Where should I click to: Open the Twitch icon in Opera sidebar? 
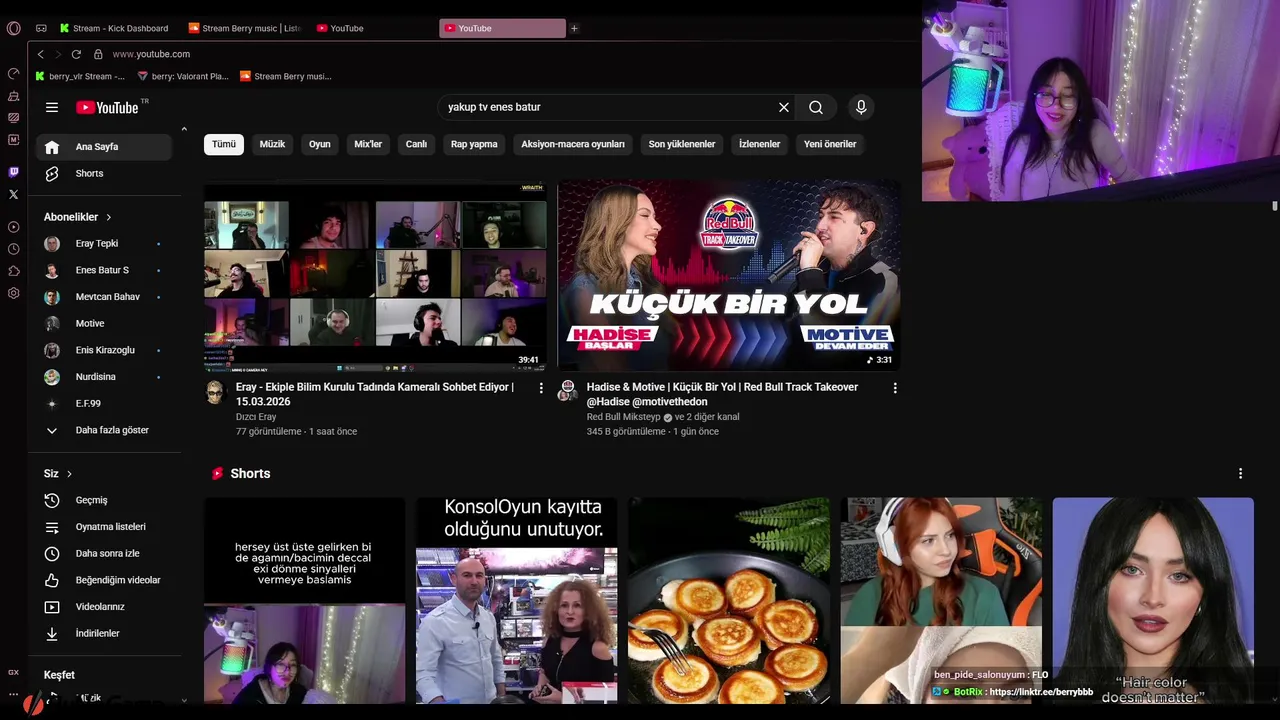click(13, 172)
